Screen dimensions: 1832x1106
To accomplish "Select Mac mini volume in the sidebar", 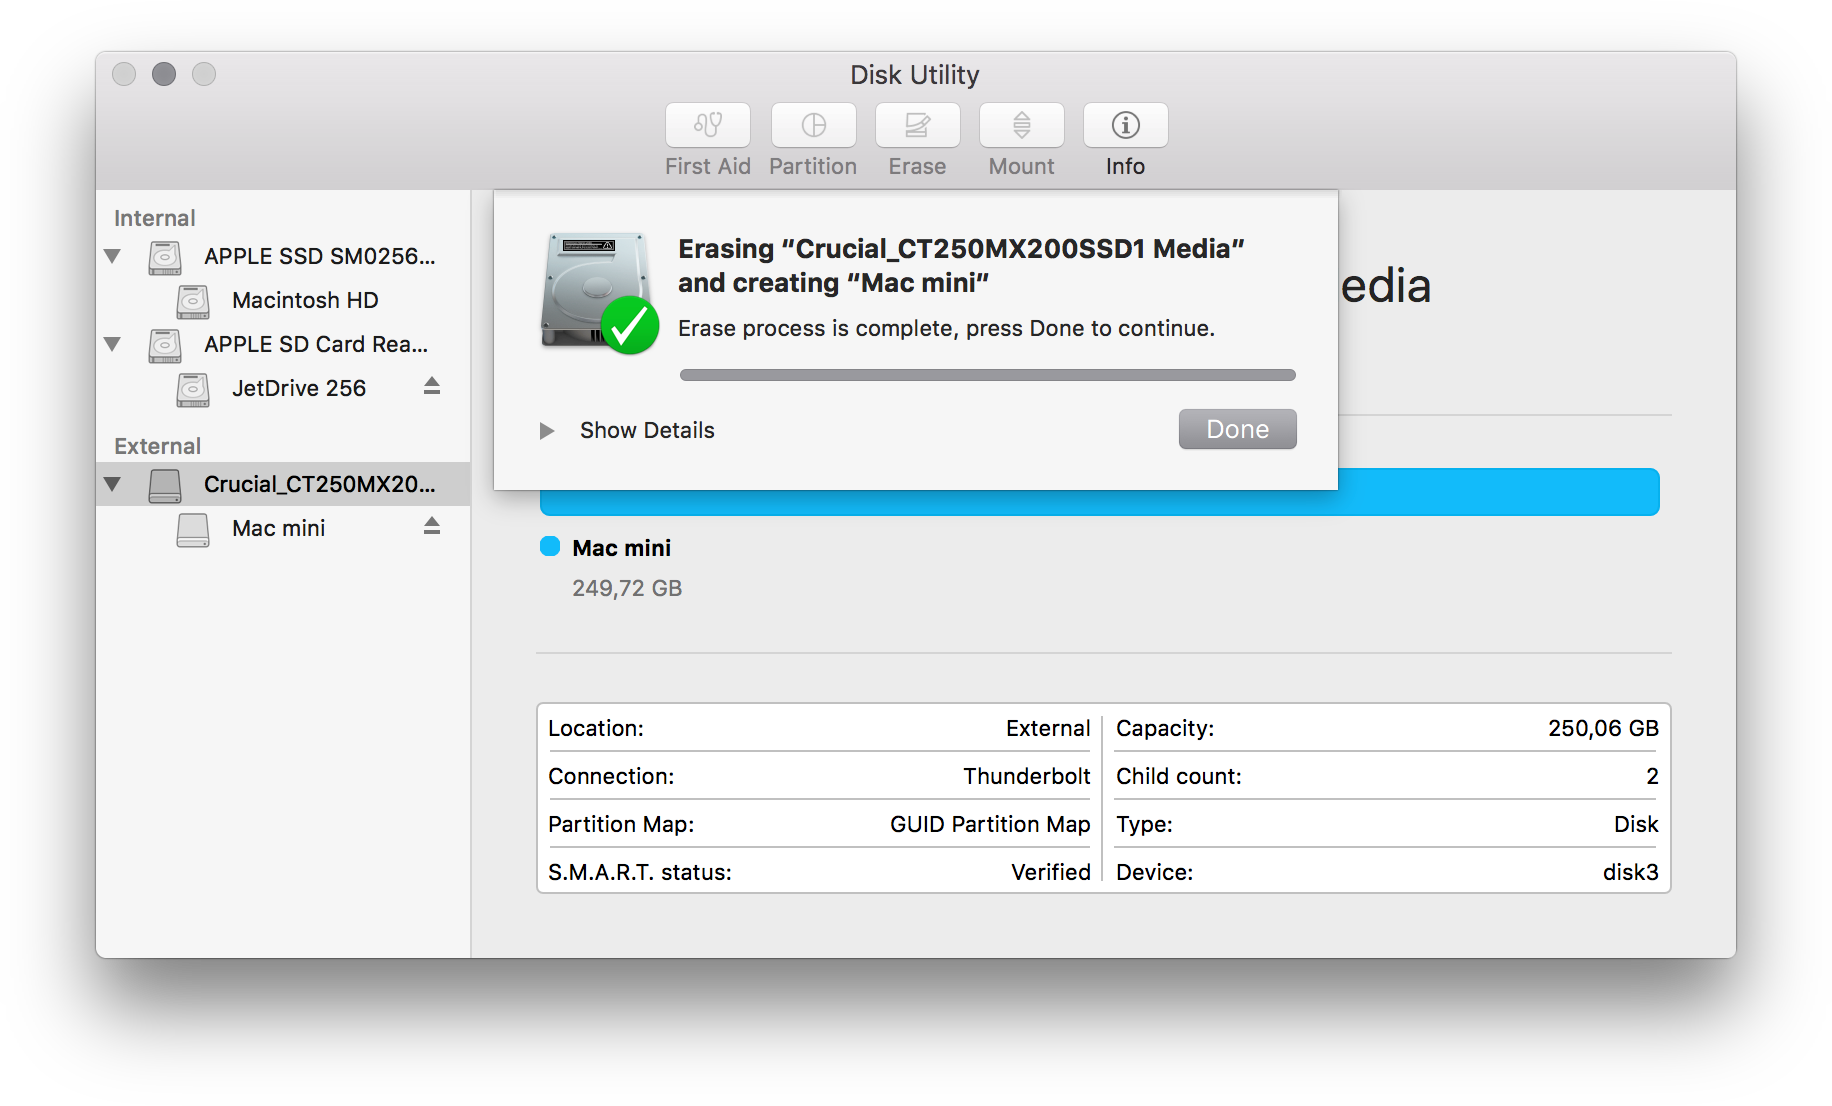I will pos(283,528).
